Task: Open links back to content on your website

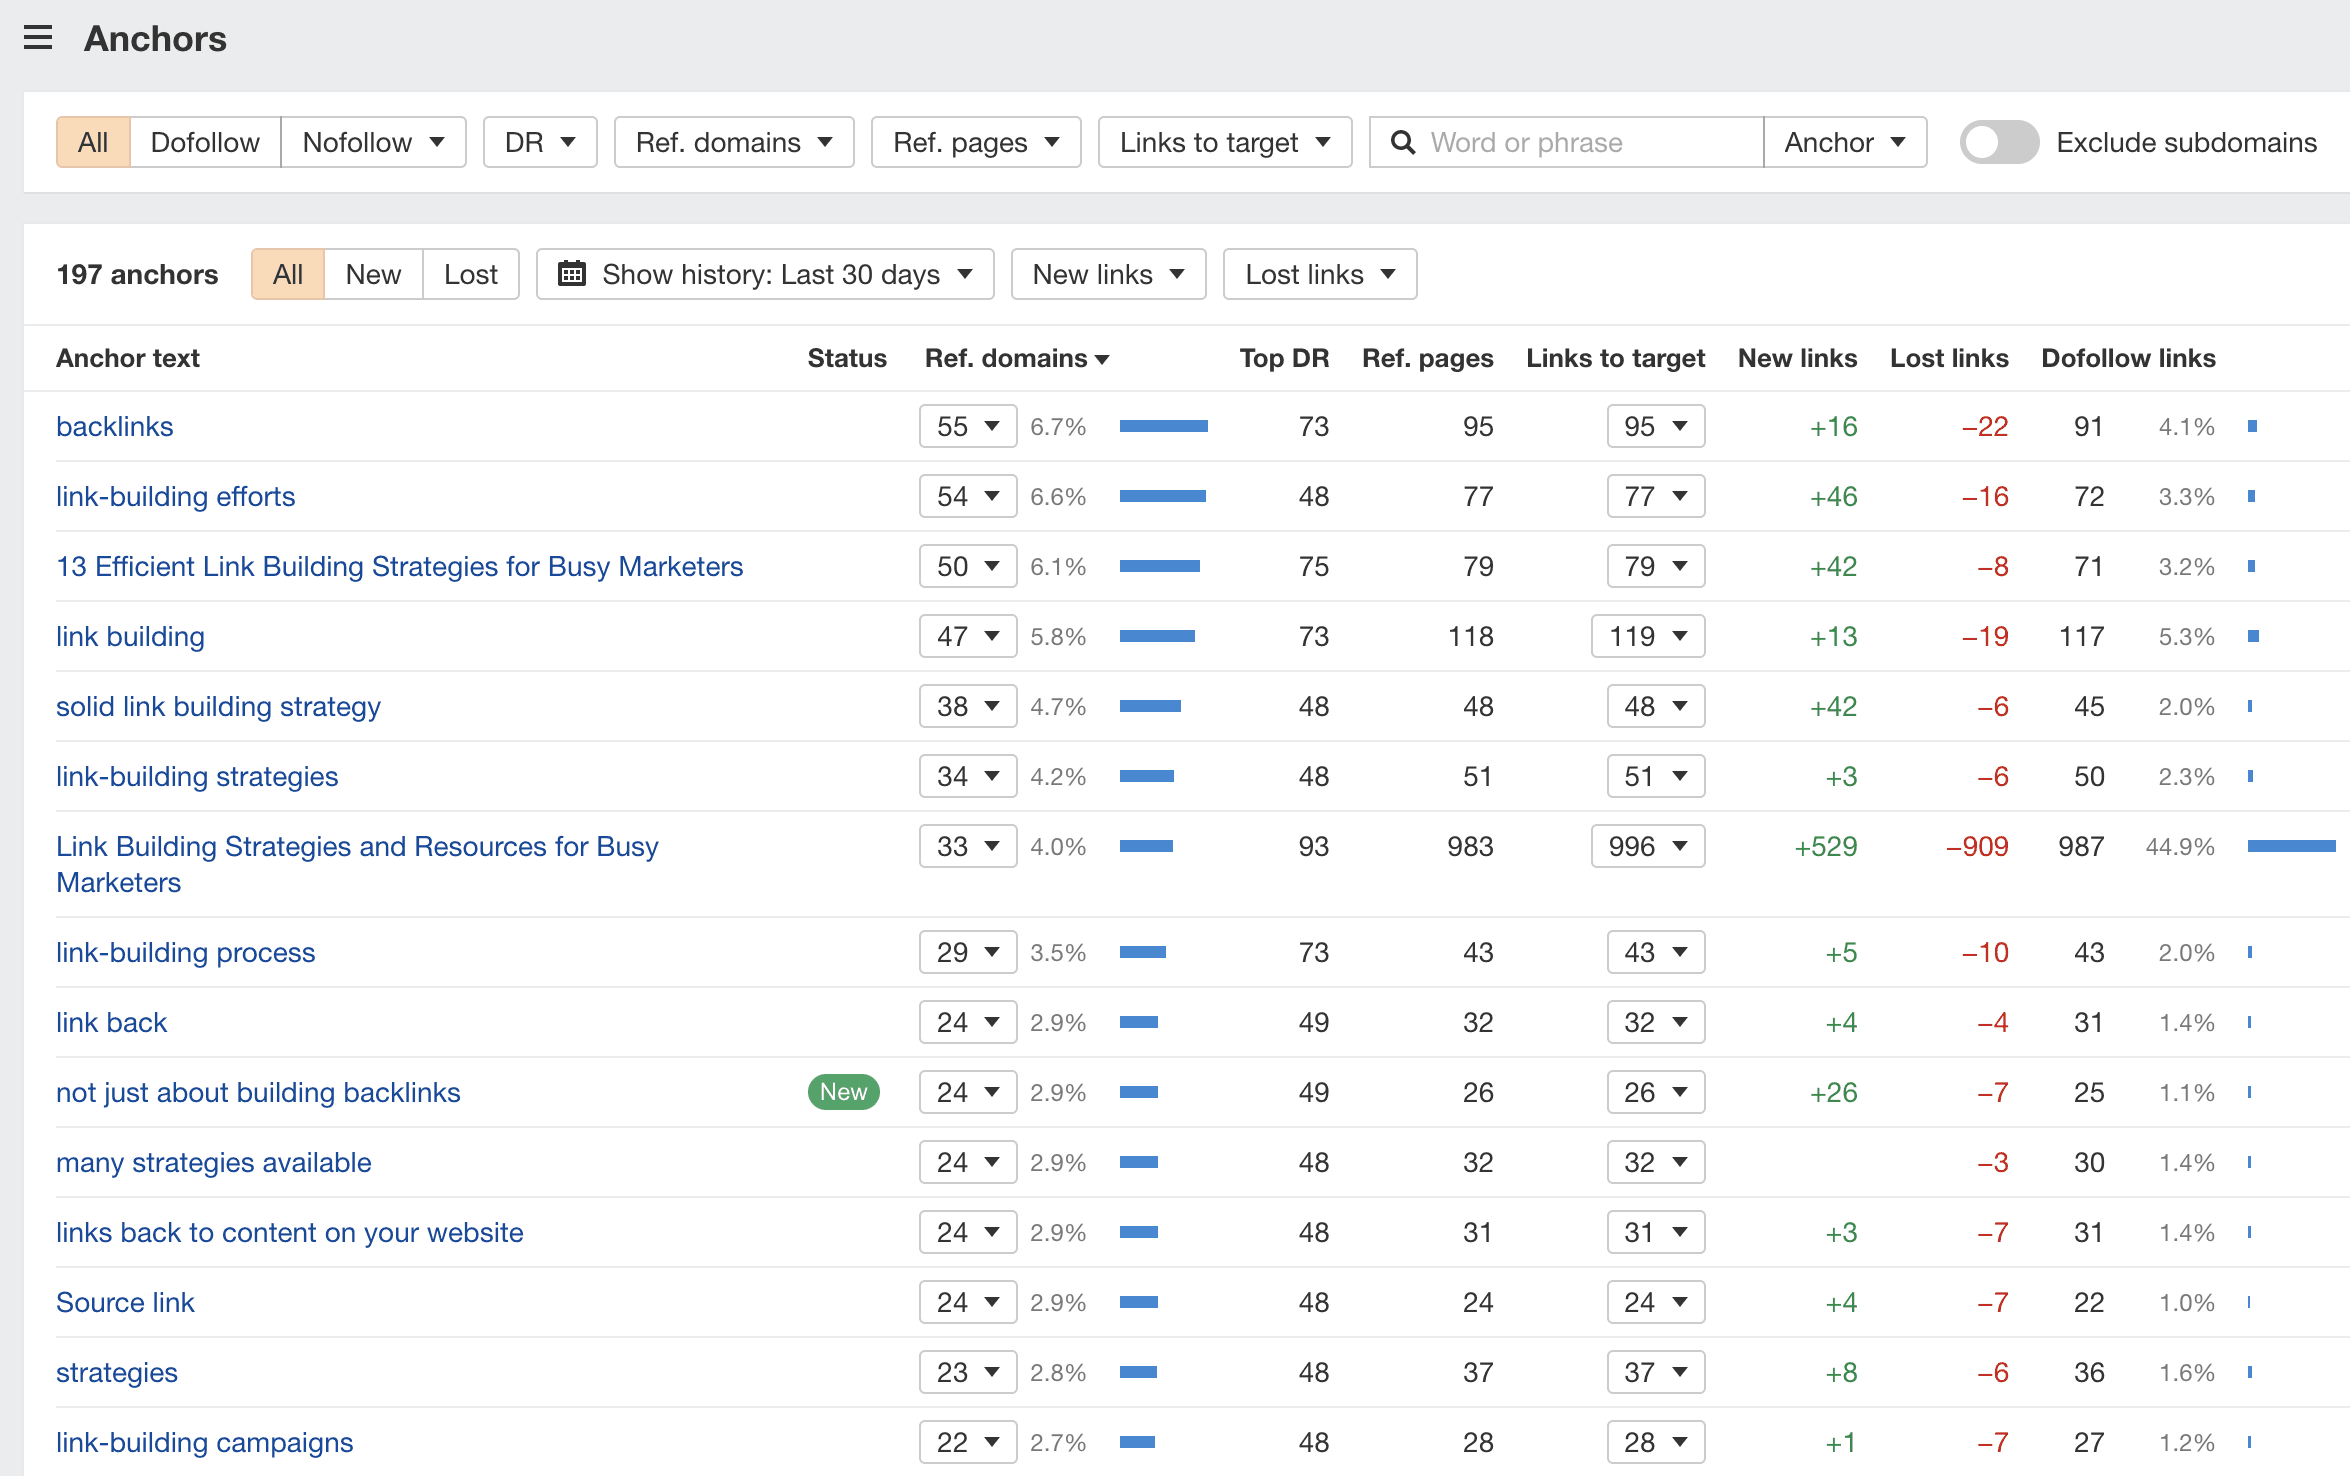Action: coord(290,1232)
